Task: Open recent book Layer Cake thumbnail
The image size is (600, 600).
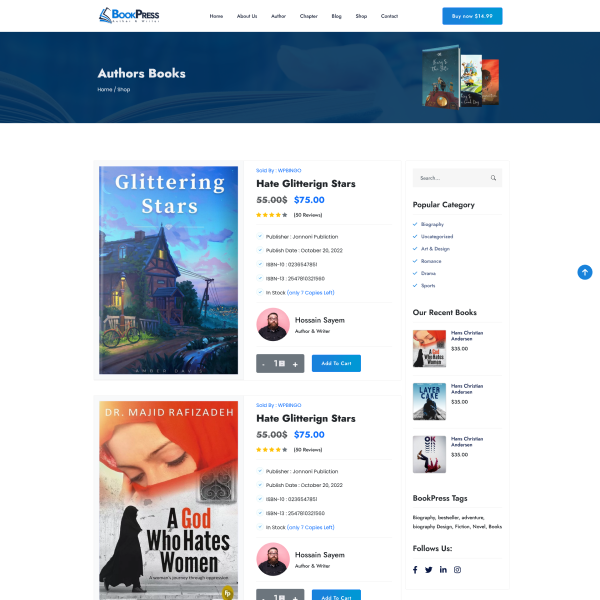Action: click(429, 401)
